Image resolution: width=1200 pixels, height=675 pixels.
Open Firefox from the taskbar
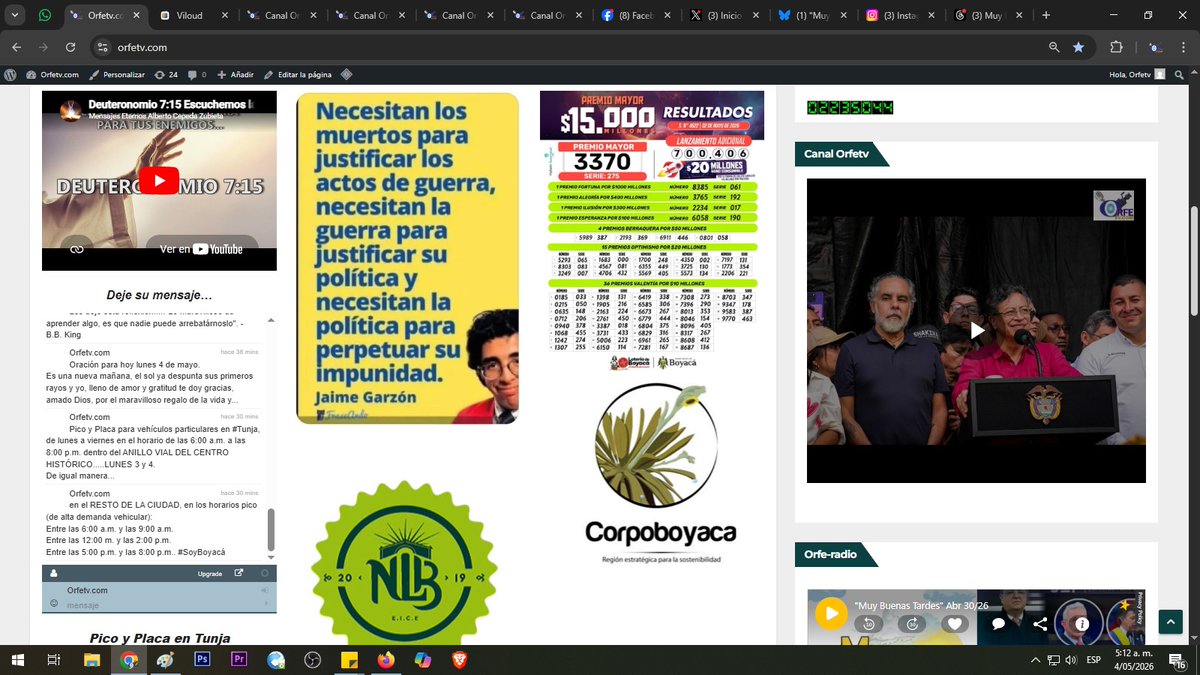tap(386, 660)
